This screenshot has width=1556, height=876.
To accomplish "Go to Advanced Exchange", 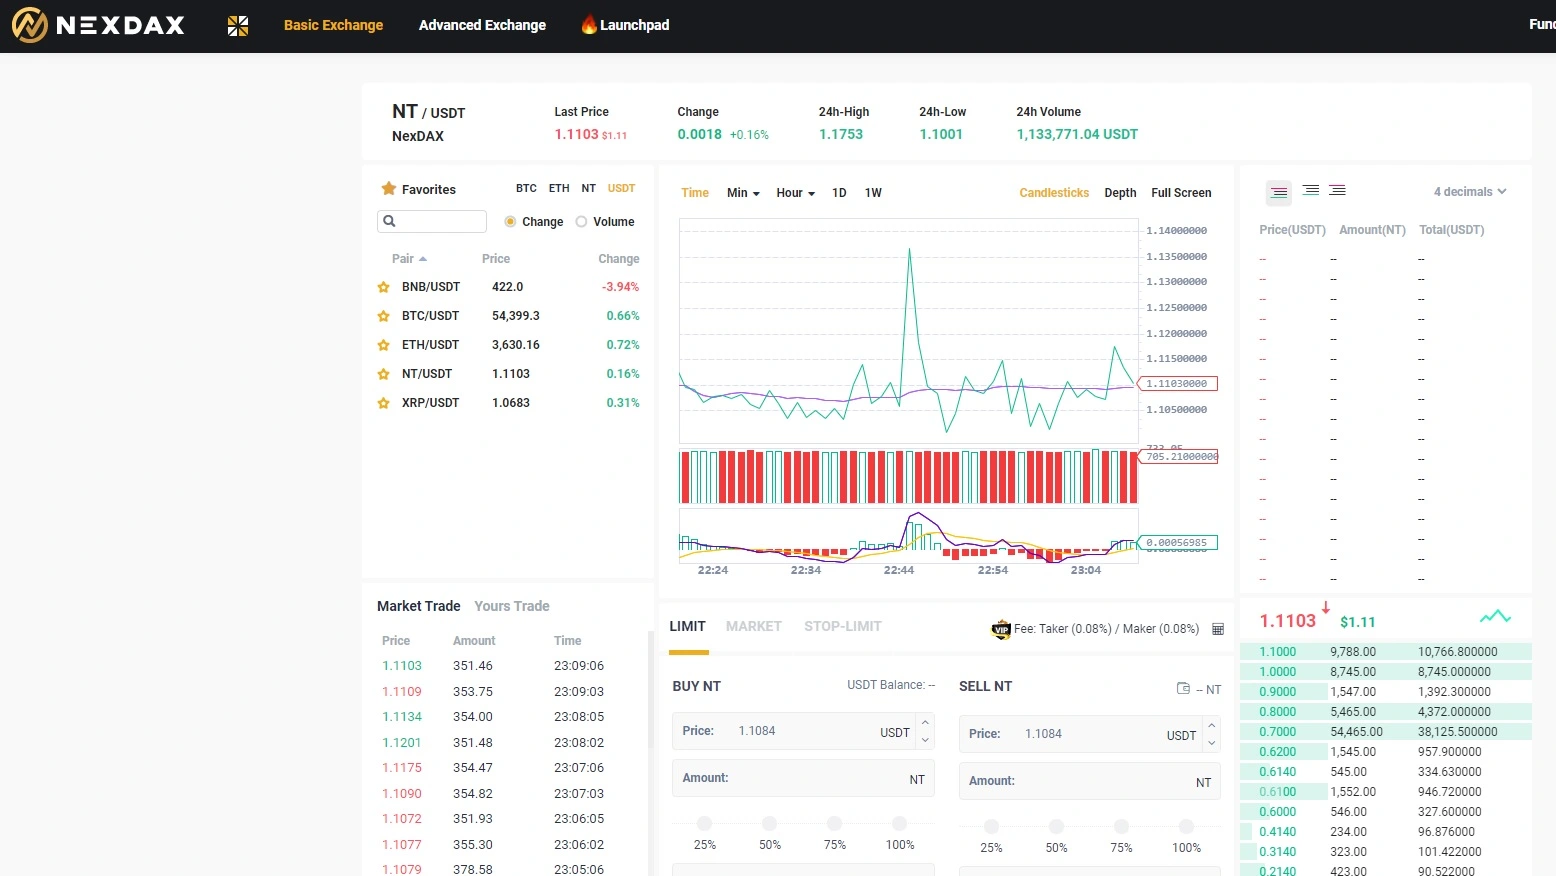I will pos(482,25).
